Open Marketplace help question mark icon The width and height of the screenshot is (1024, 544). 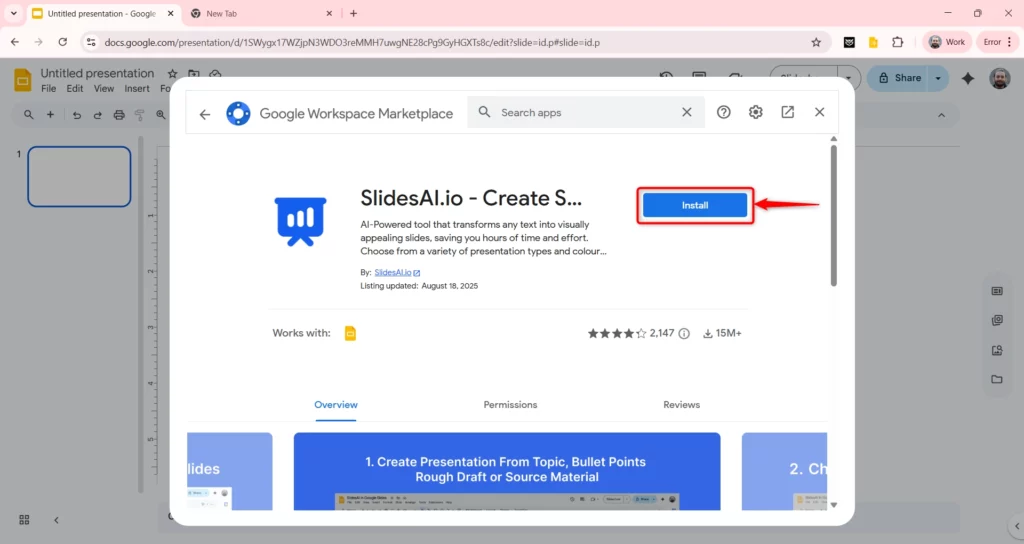tap(724, 113)
